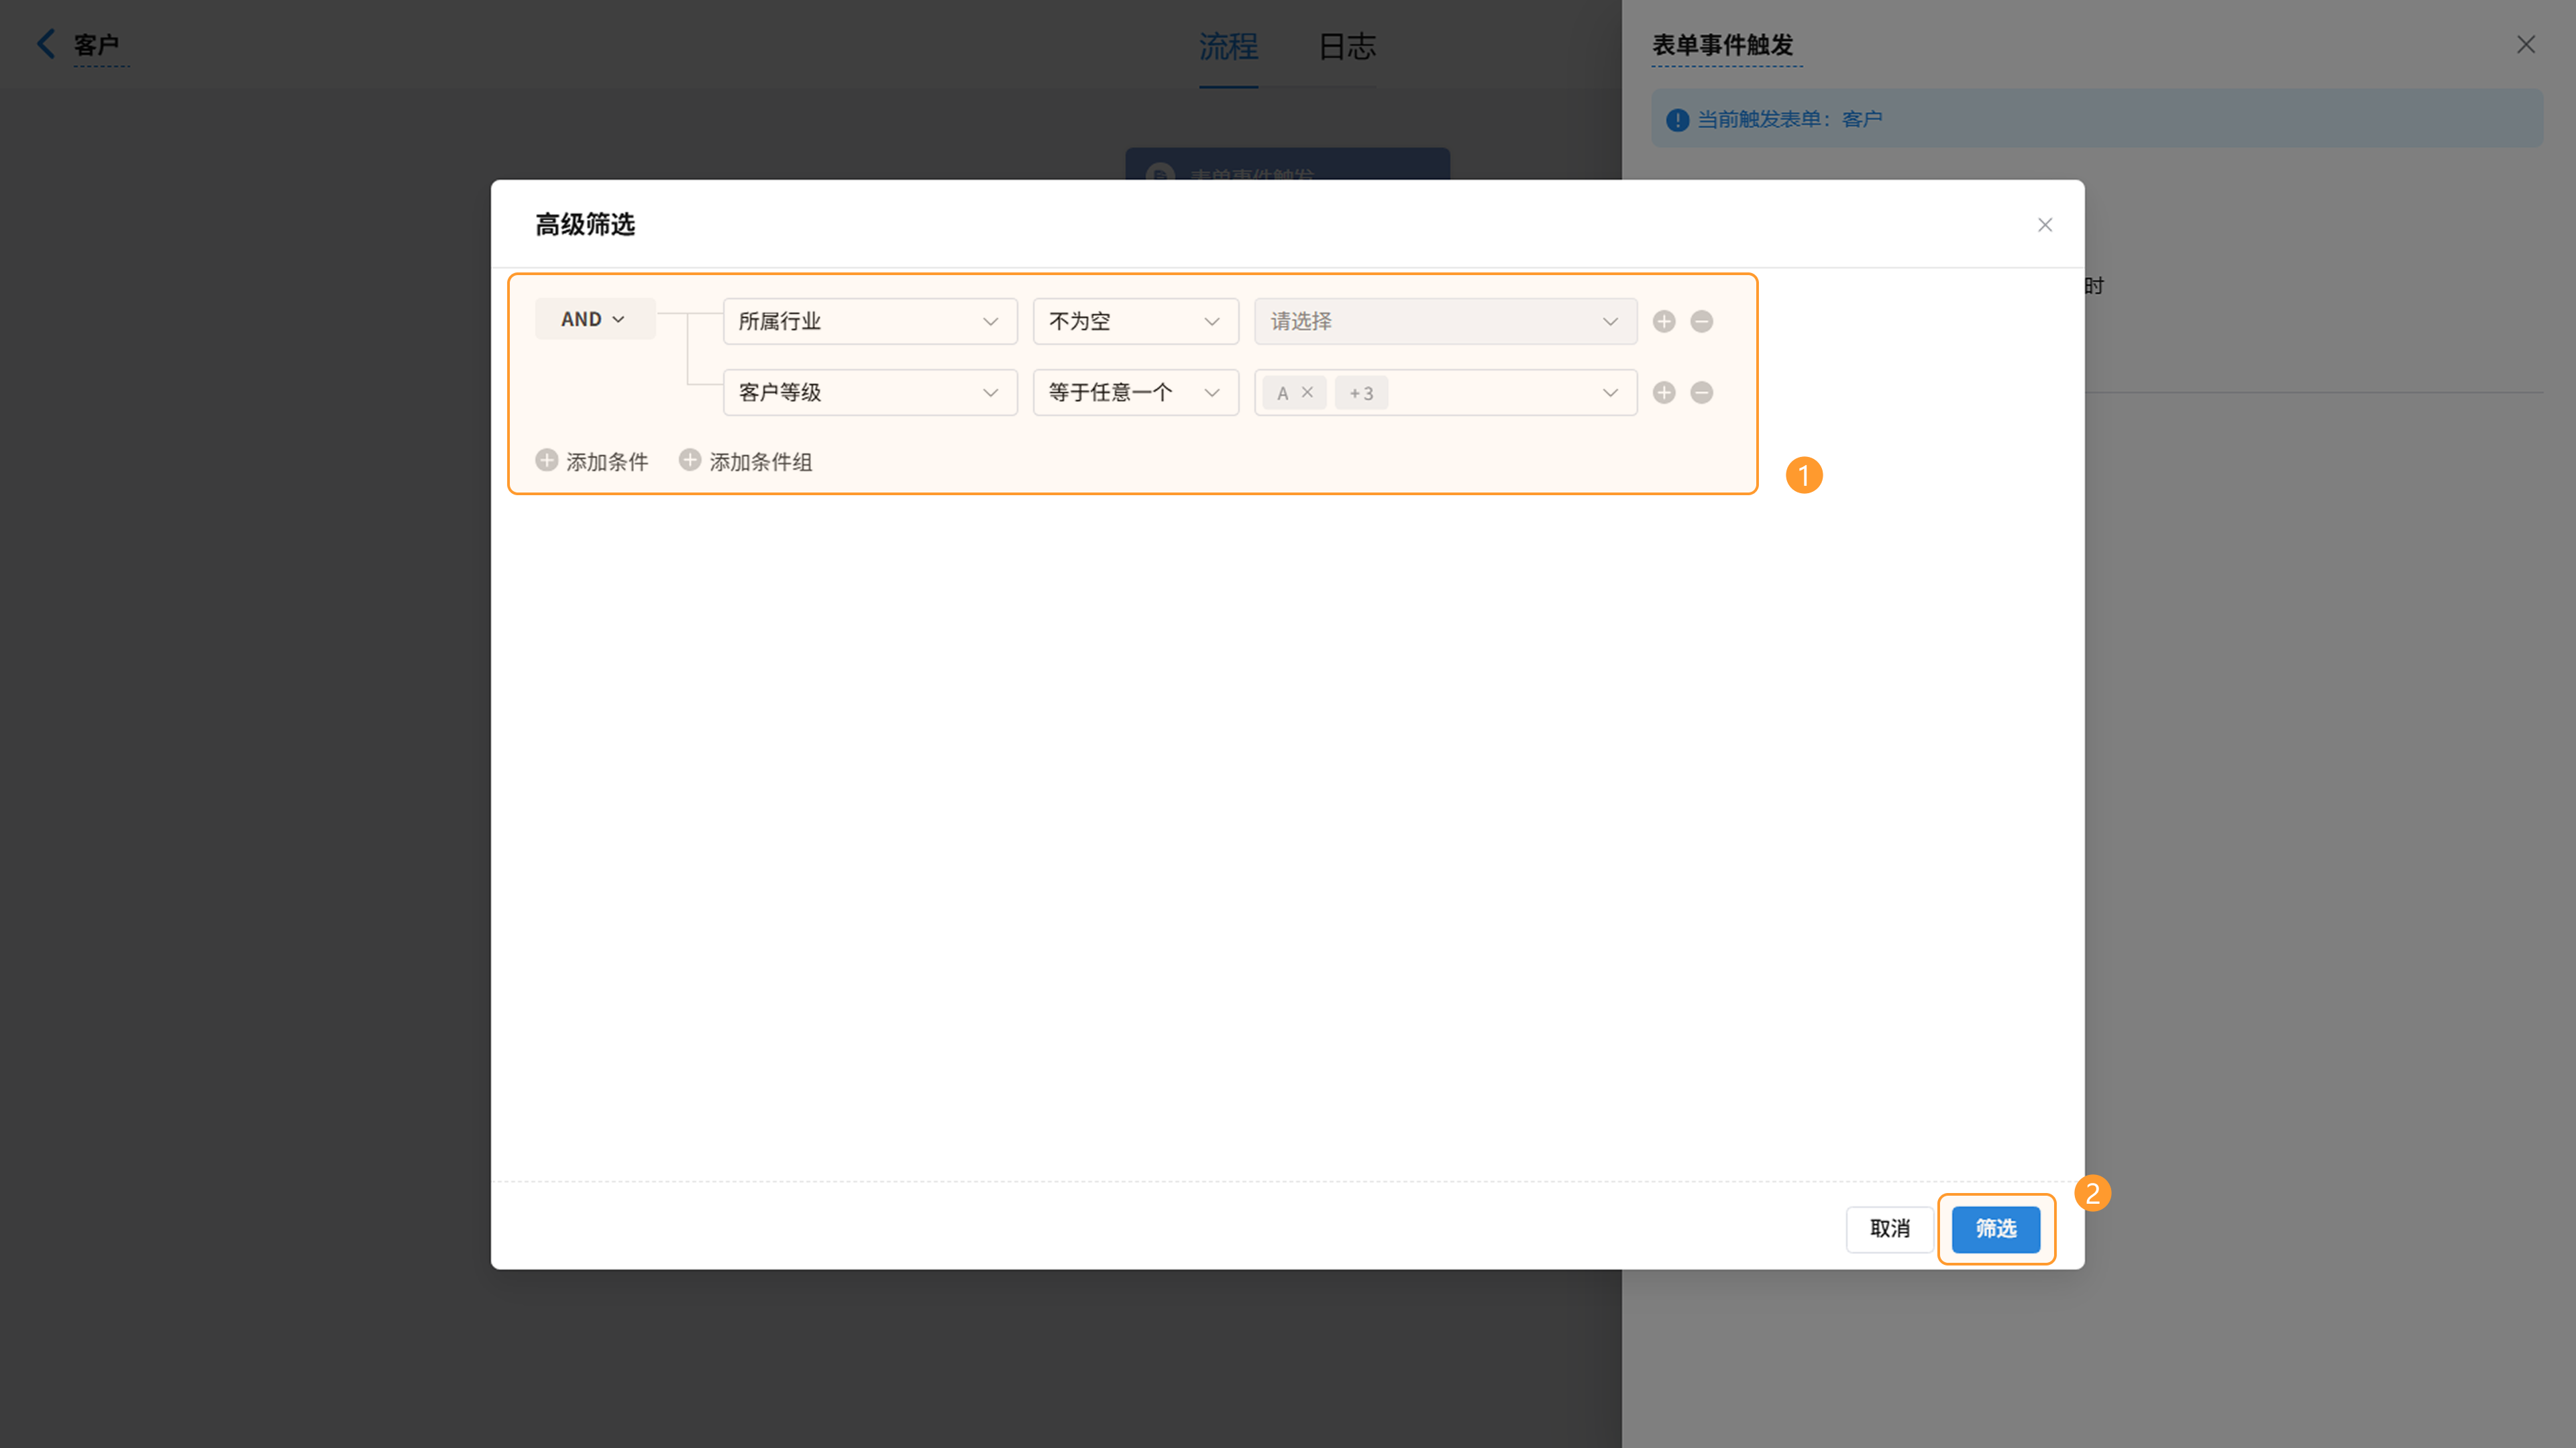2576x1448 pixels.
Task: Click the 表单事件触发 panel title
Action: [1722, 44]
